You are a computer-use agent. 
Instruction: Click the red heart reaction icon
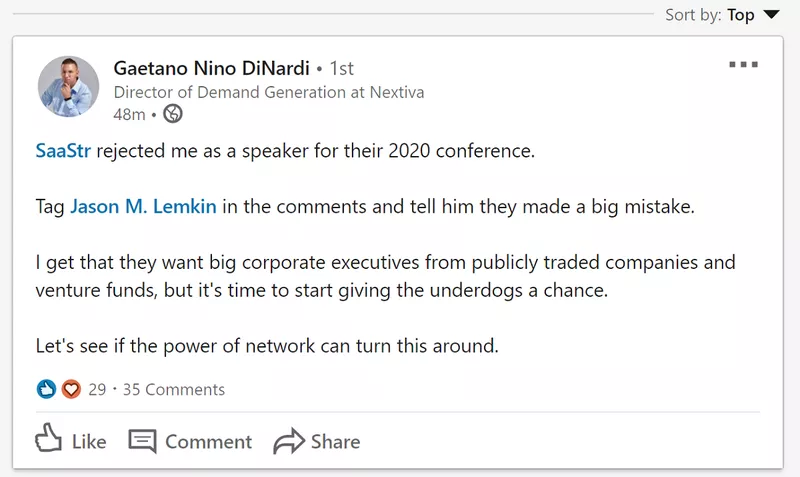[71, 389]
